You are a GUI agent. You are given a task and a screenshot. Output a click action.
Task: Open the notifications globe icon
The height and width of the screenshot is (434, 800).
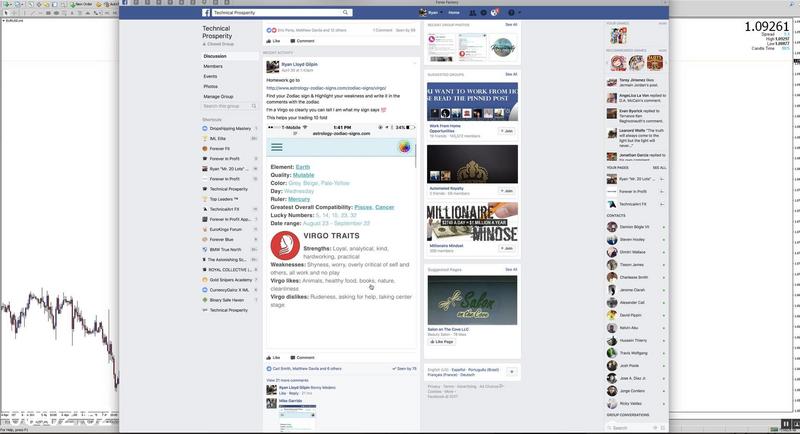(494, 13)
